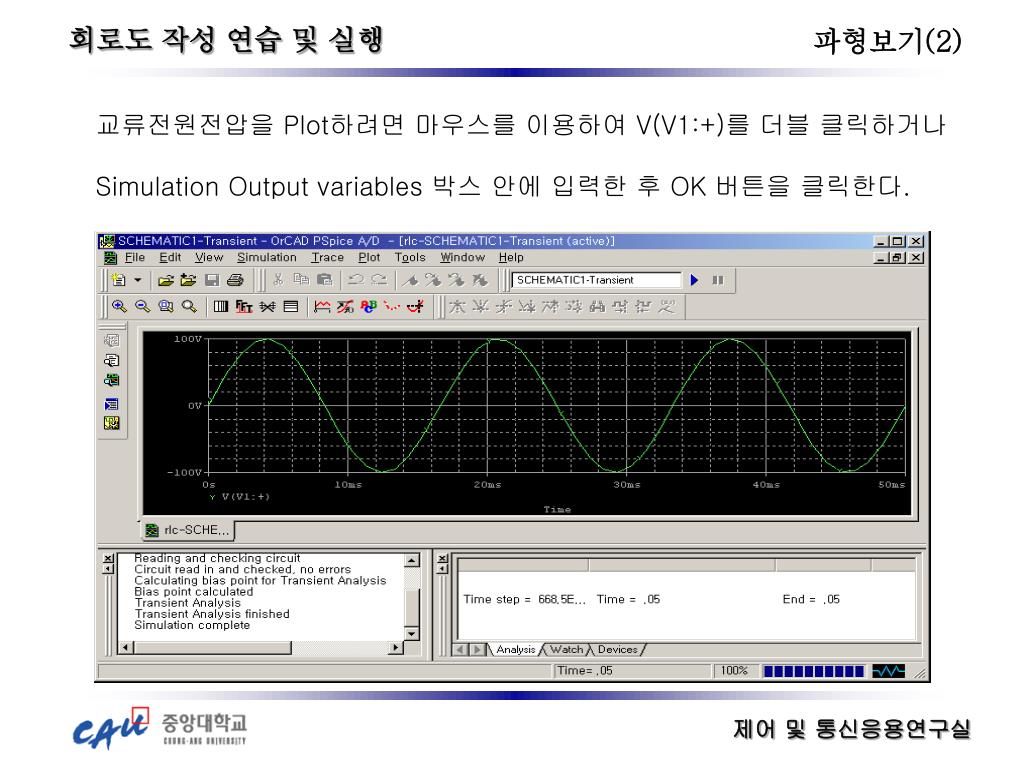Click the ABC Text Label icon
Viewport: 1024px width, 768px height.
[x=369, y=306]
